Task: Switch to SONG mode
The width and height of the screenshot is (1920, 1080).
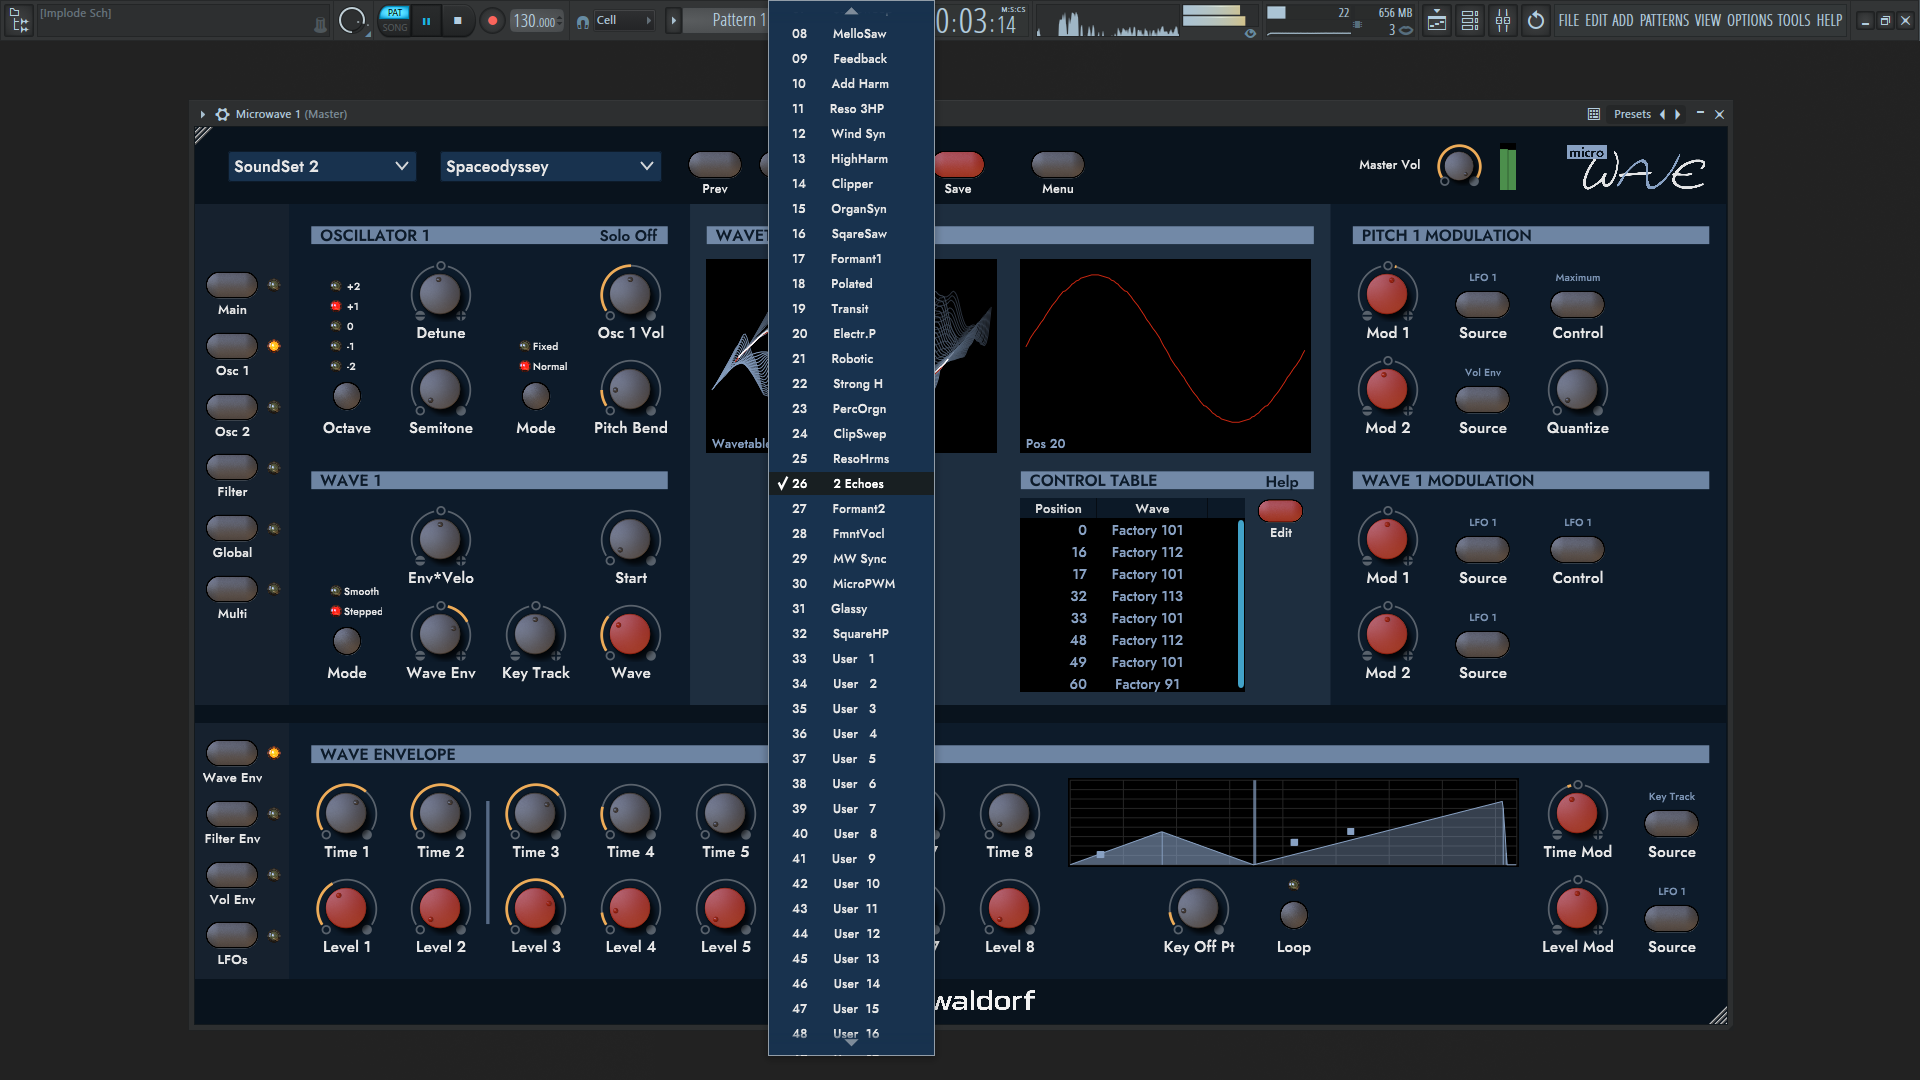Action: click(x=395, y=27)
